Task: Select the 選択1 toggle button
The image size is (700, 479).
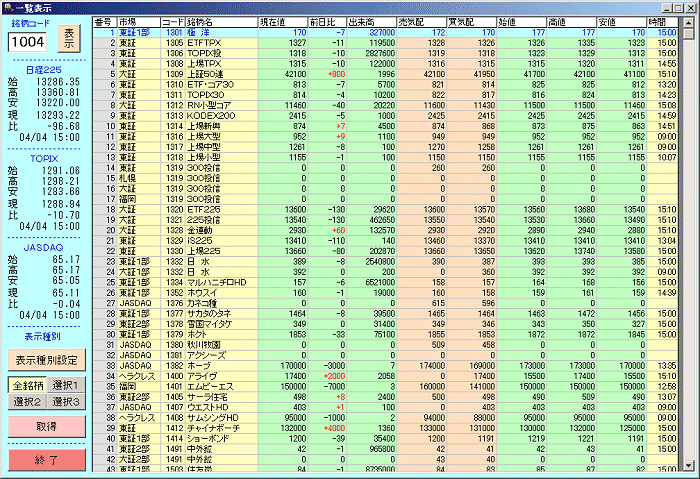Action: (66, 385)
